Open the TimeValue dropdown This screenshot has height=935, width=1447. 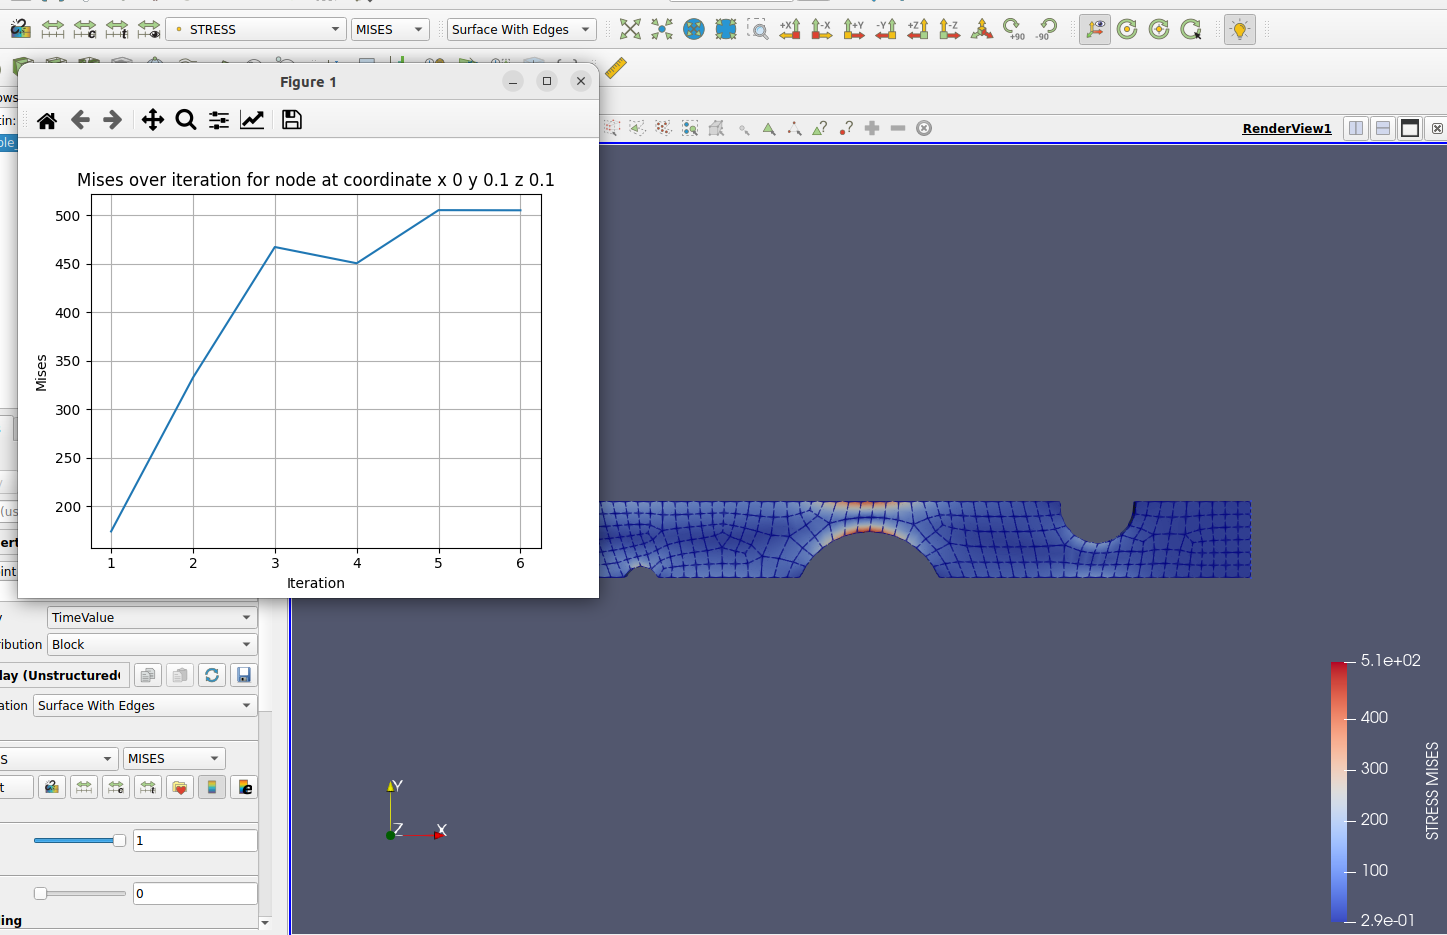151,617
